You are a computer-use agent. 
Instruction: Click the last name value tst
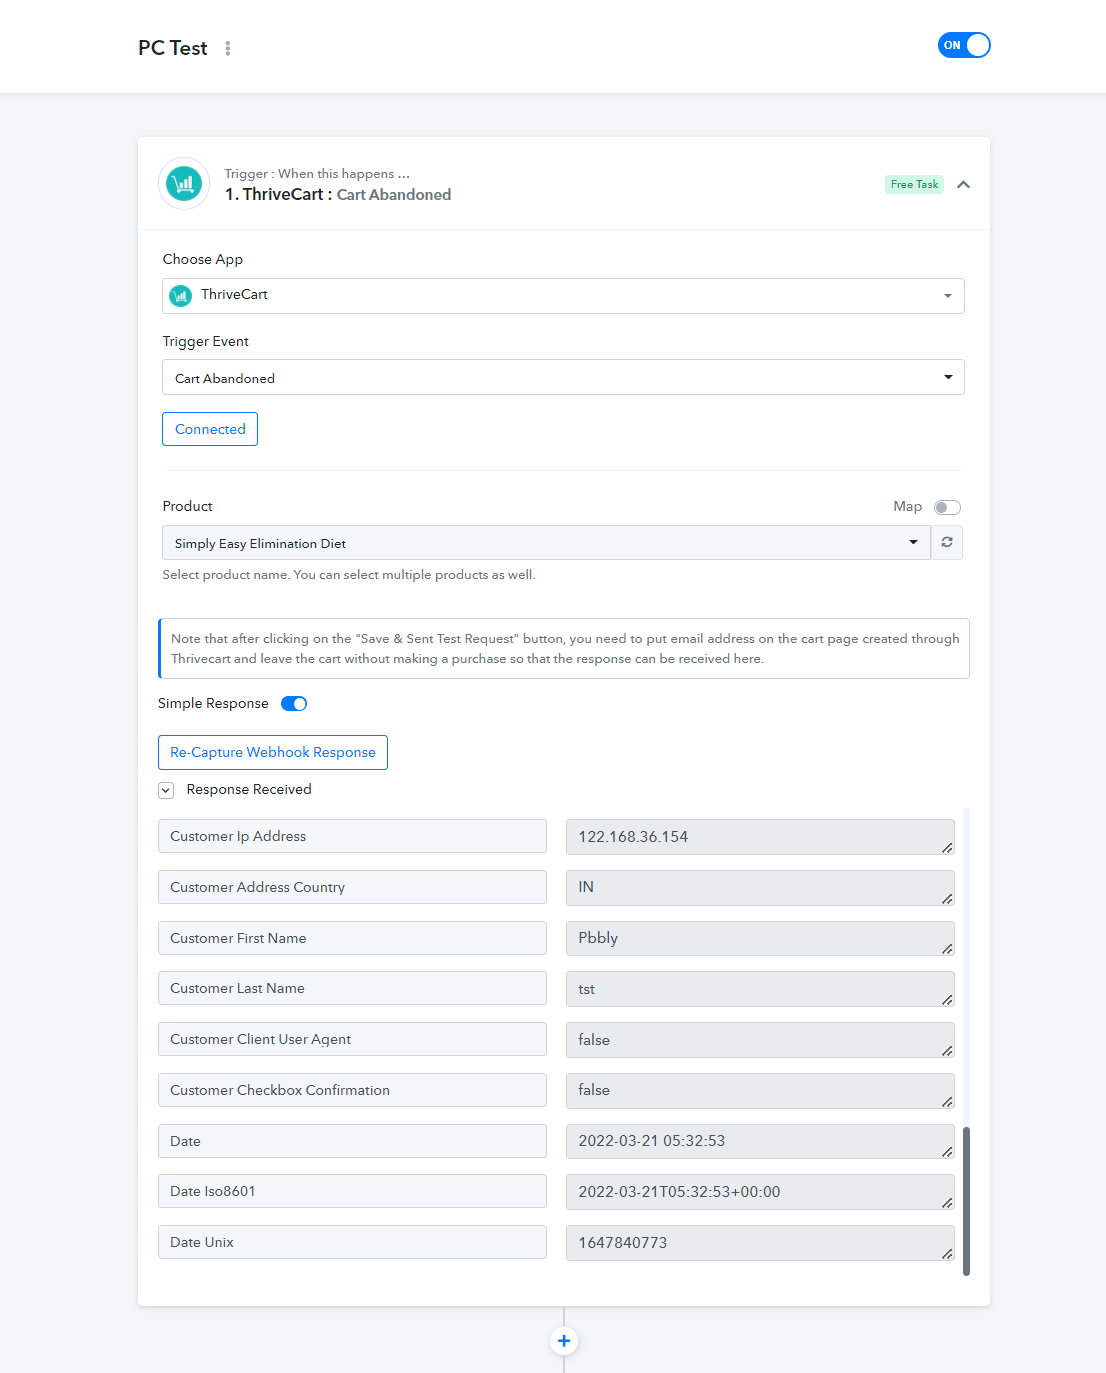pyautogui.click(x=760, y=989)
